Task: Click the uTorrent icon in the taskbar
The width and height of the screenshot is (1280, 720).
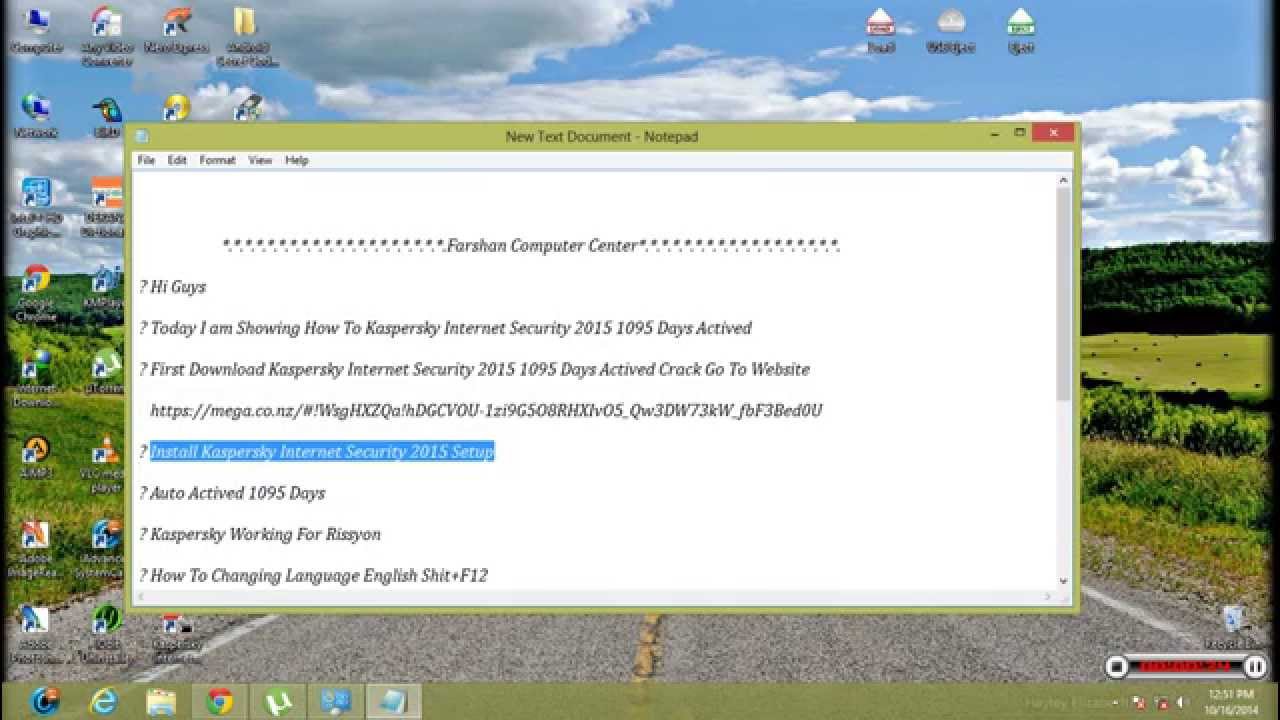Action: coord(277,701)
